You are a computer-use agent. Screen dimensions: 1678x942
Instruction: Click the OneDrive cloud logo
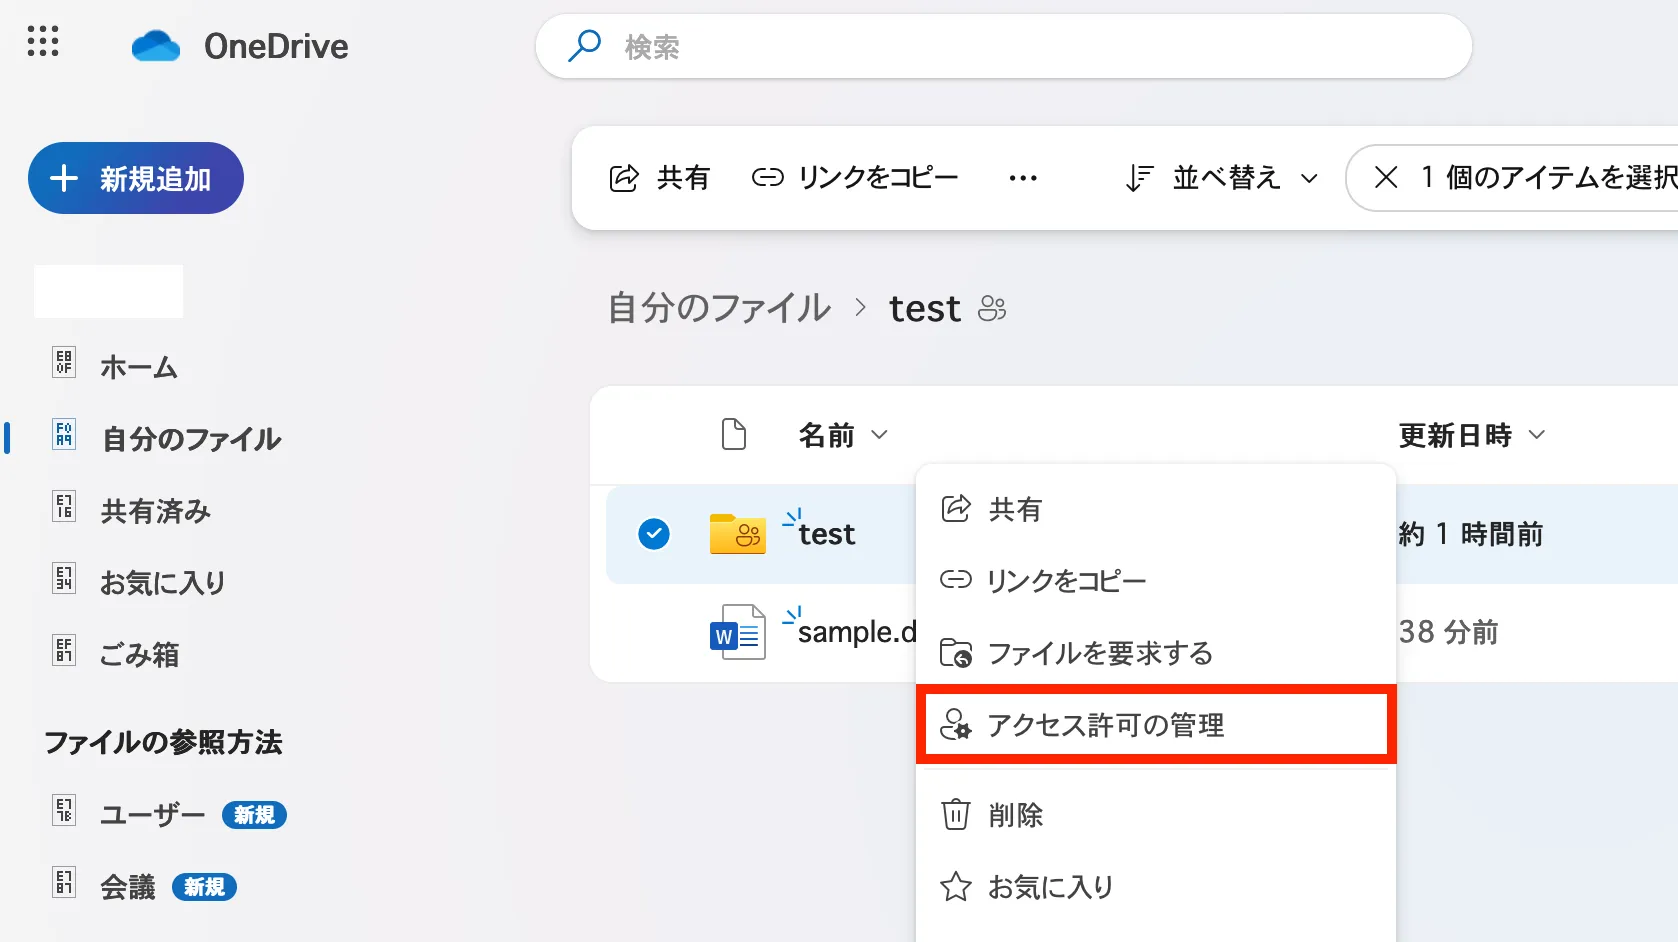pyautogui.click(x=156, y=46)
